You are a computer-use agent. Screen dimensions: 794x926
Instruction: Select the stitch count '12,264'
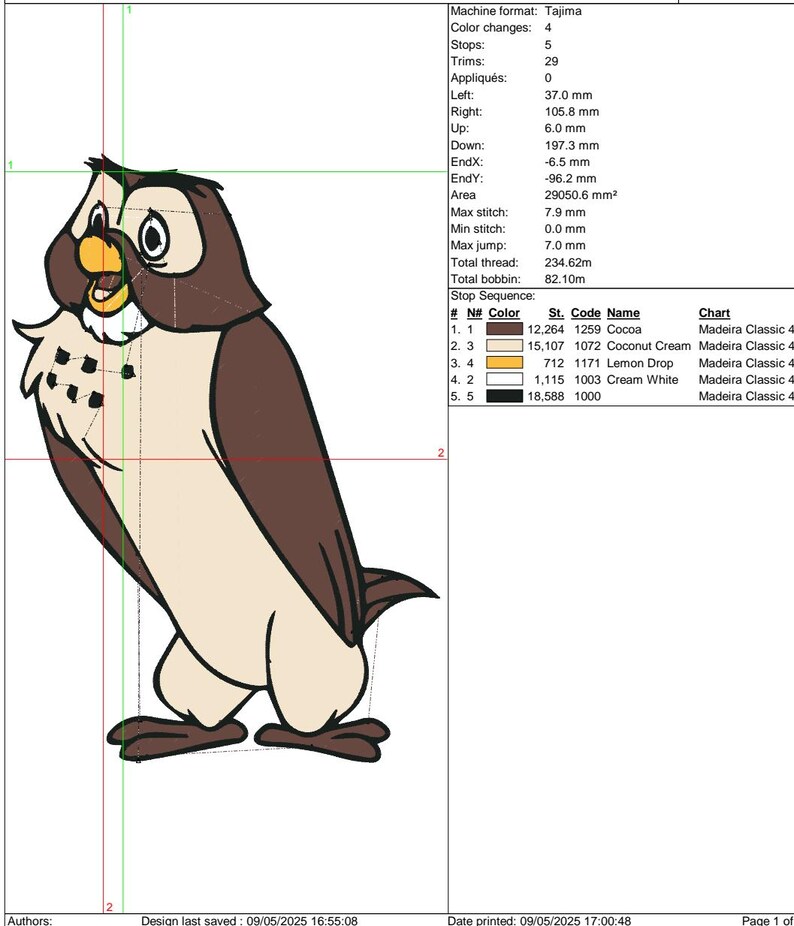click(546, 329)
